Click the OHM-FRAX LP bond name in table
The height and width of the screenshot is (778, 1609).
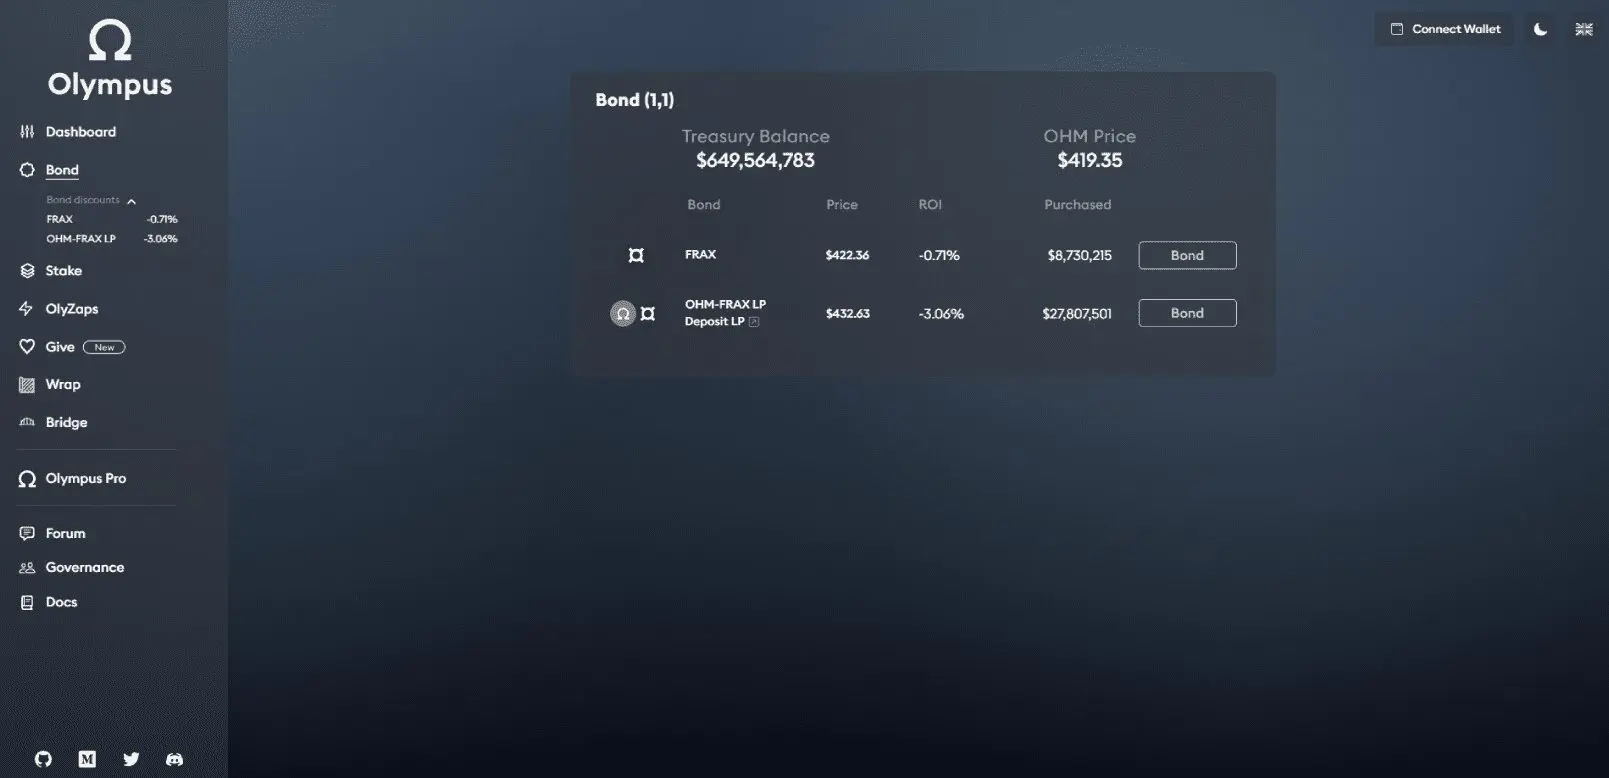pos(725,305)
